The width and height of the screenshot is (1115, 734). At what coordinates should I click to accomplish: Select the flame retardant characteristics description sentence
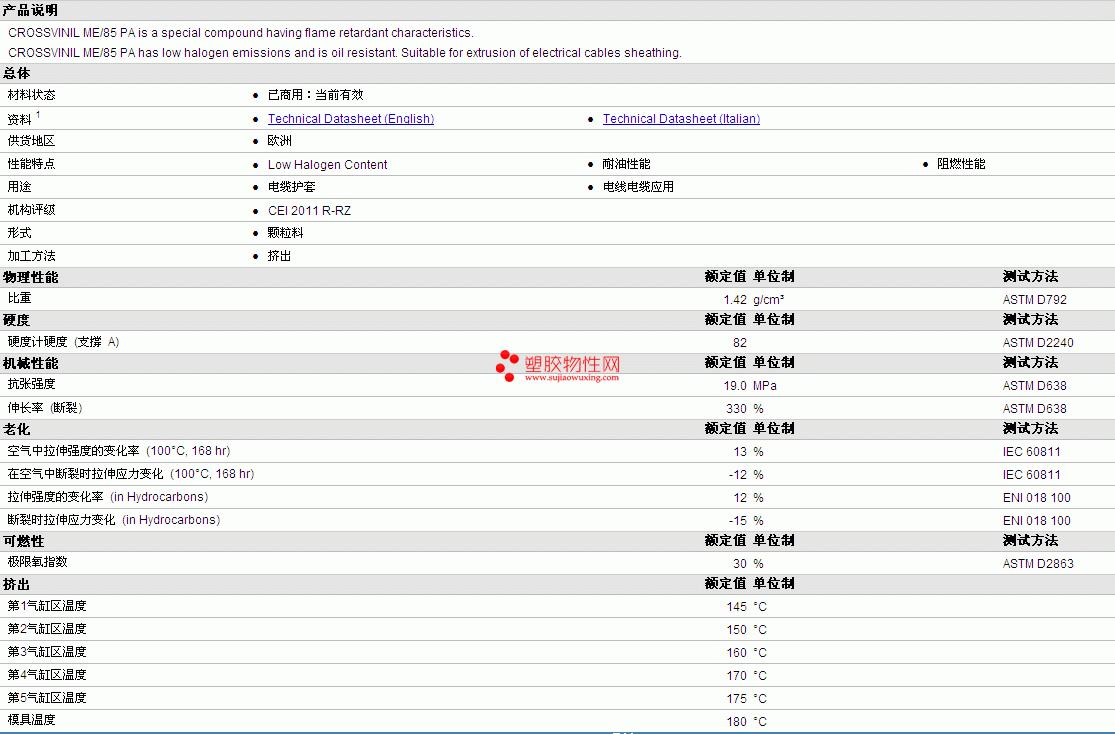tap(241, 33)
